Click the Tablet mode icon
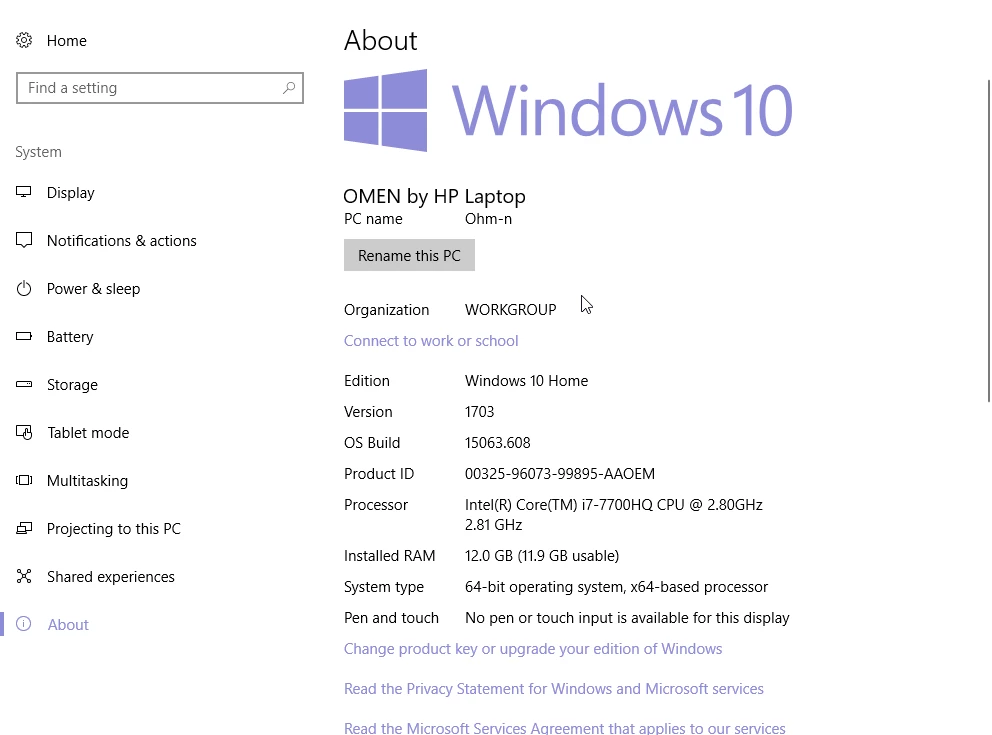This screenshot has height=735, width=992. [24, 433]
